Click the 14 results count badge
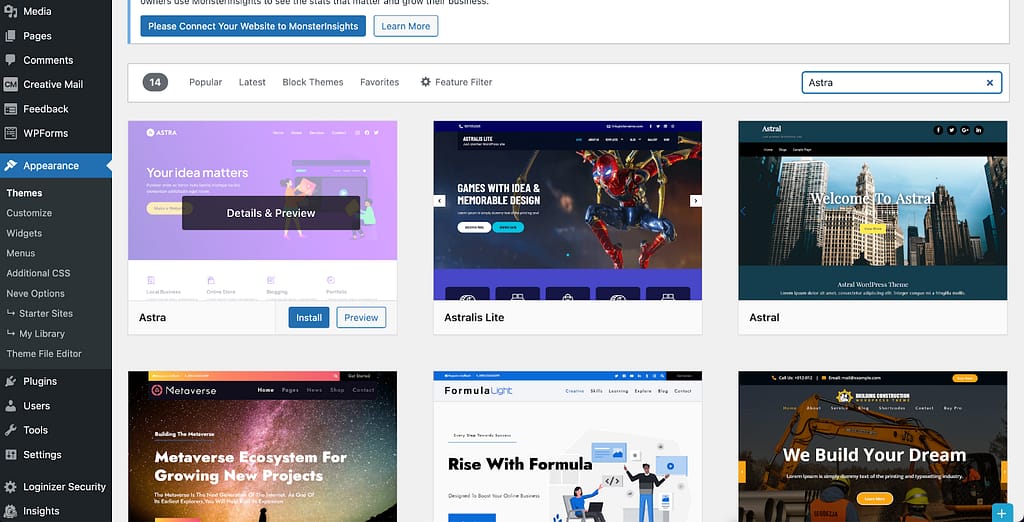 point(155,82)
